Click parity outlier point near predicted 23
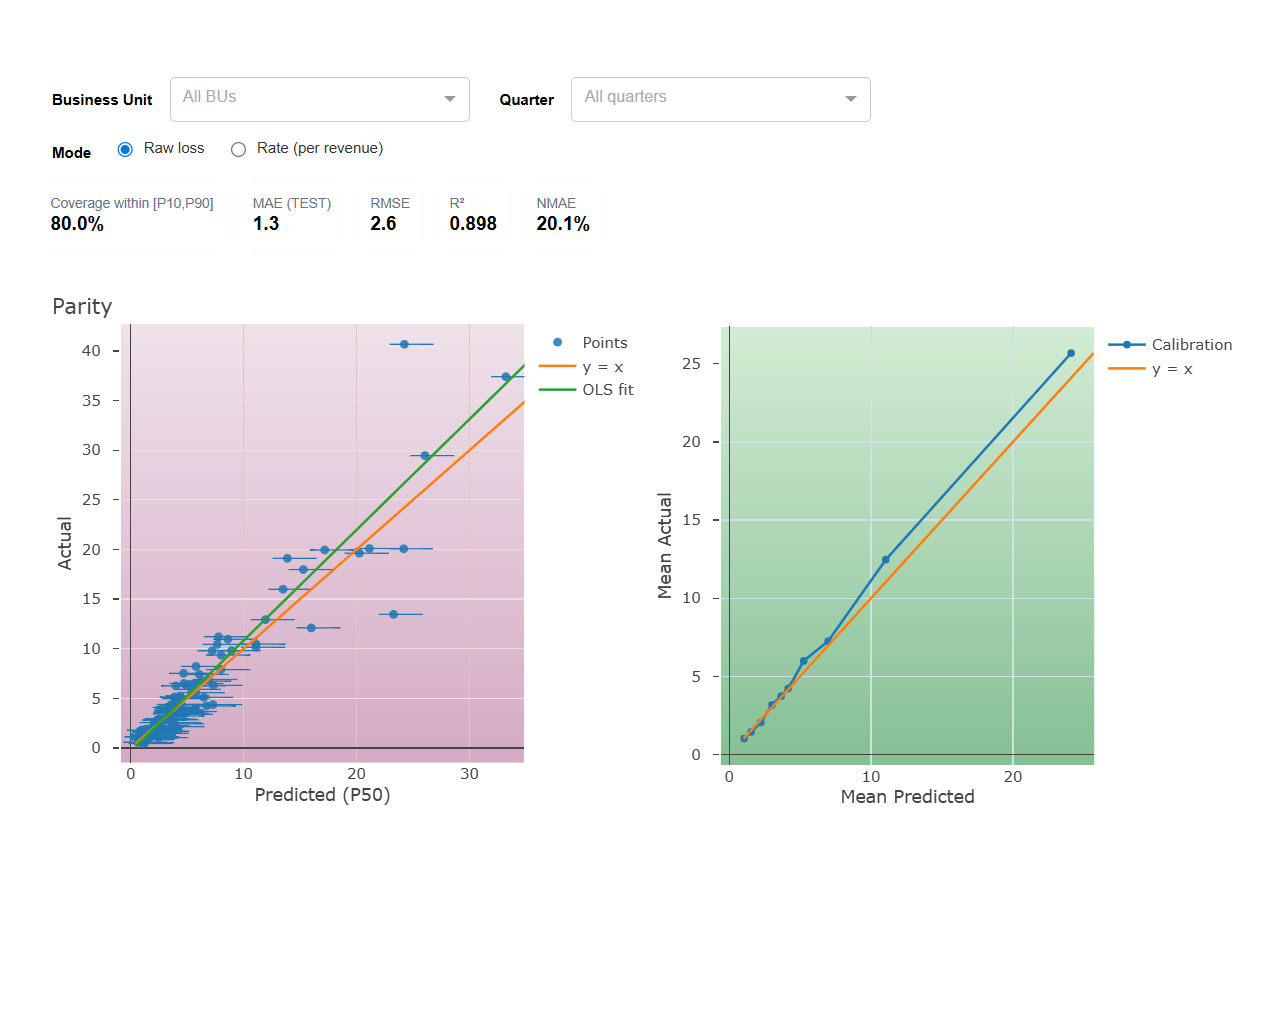The width and height of the screenshot is (1277, 1024). [393, 614]
